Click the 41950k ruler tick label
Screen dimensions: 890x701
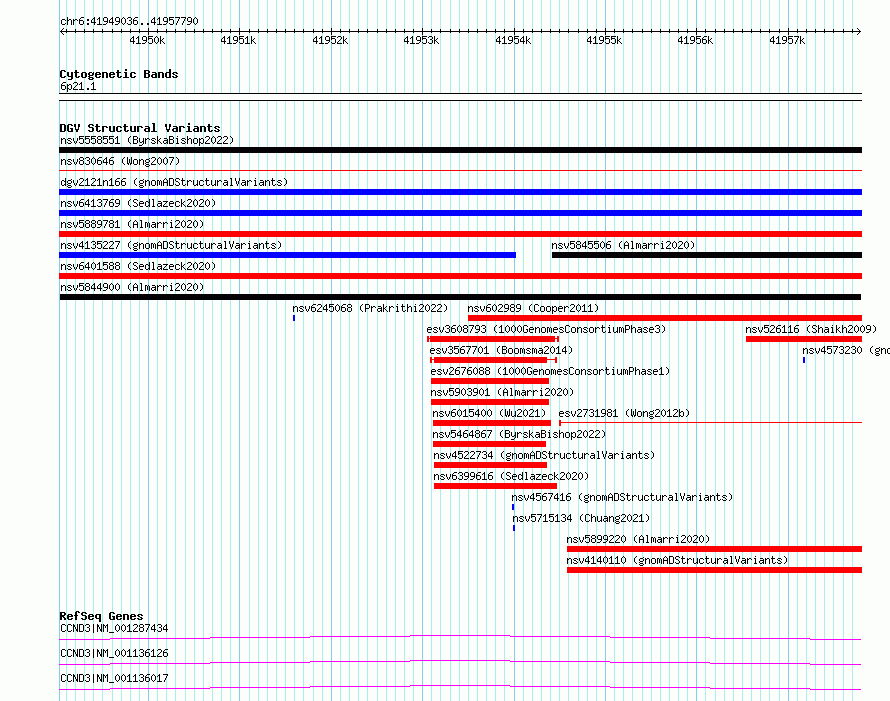pyautogui.click(x=147, y=40)
